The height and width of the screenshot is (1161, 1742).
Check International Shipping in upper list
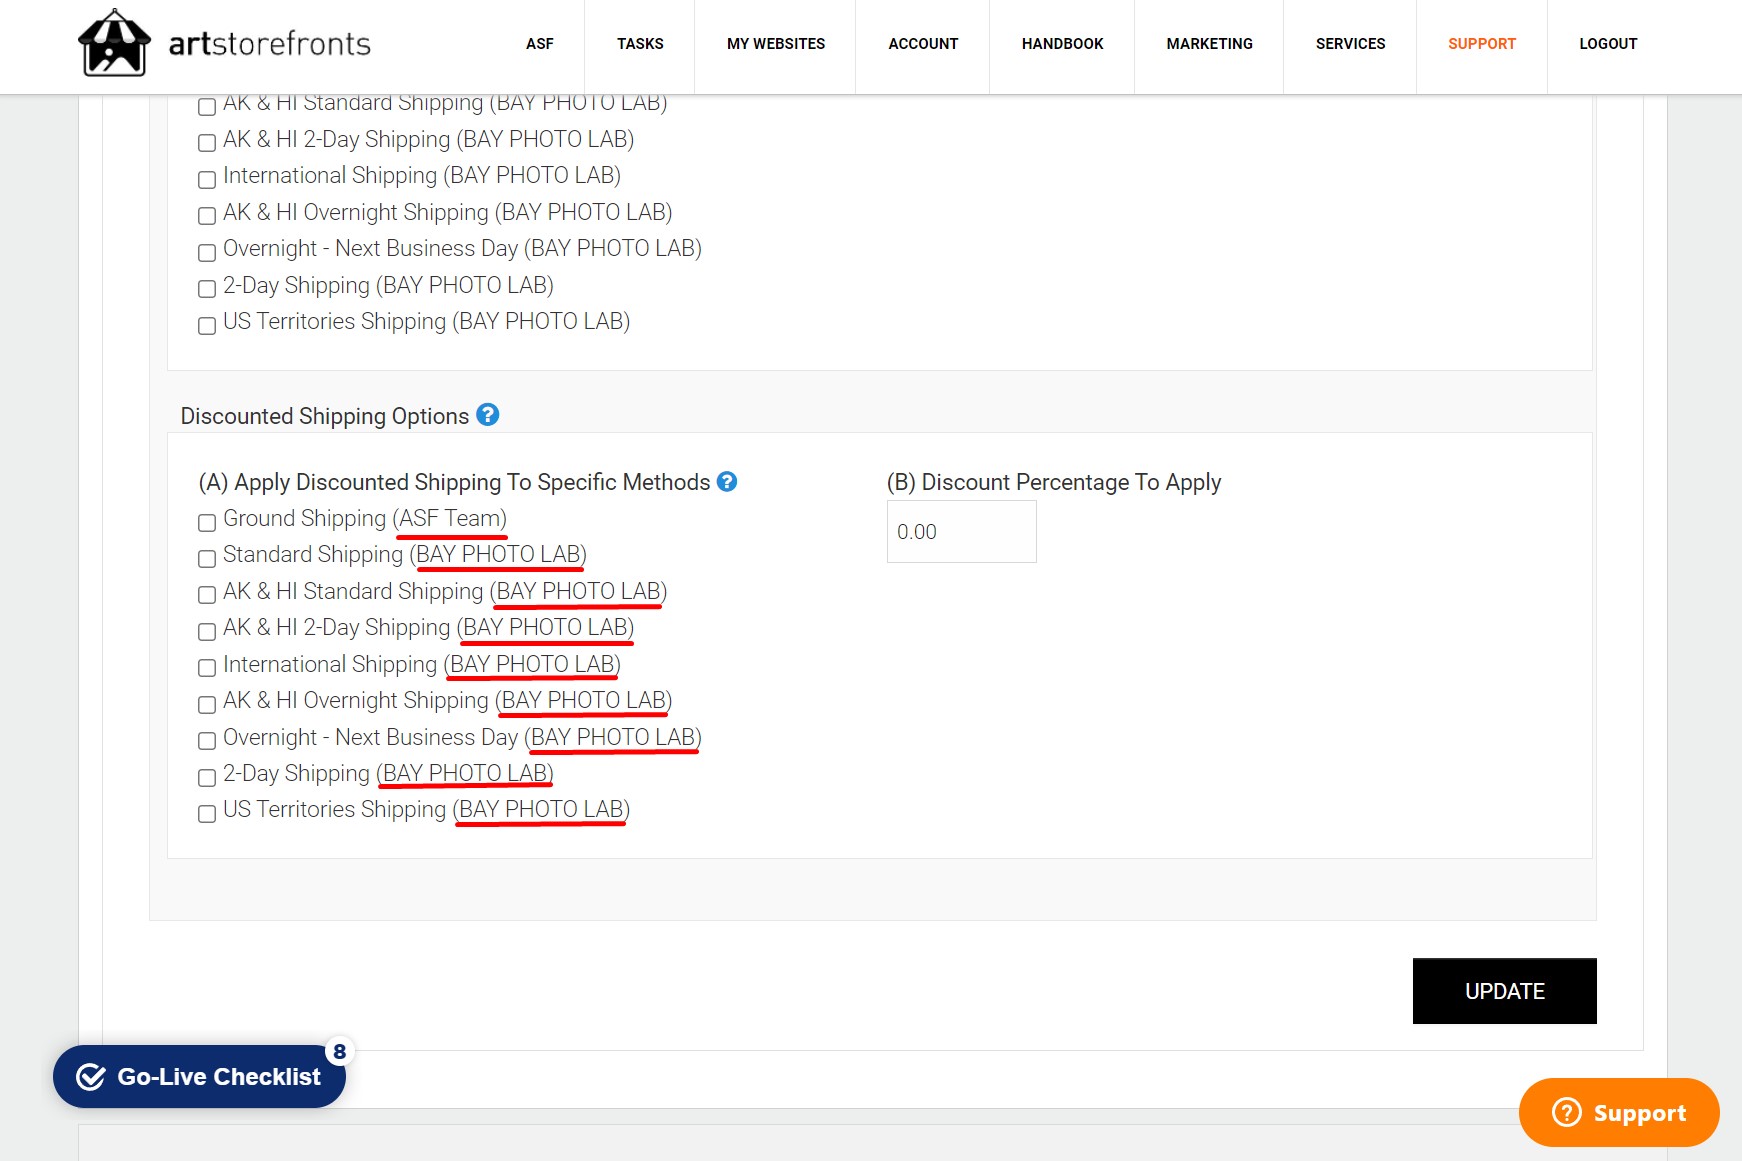[x=207, y=180]
